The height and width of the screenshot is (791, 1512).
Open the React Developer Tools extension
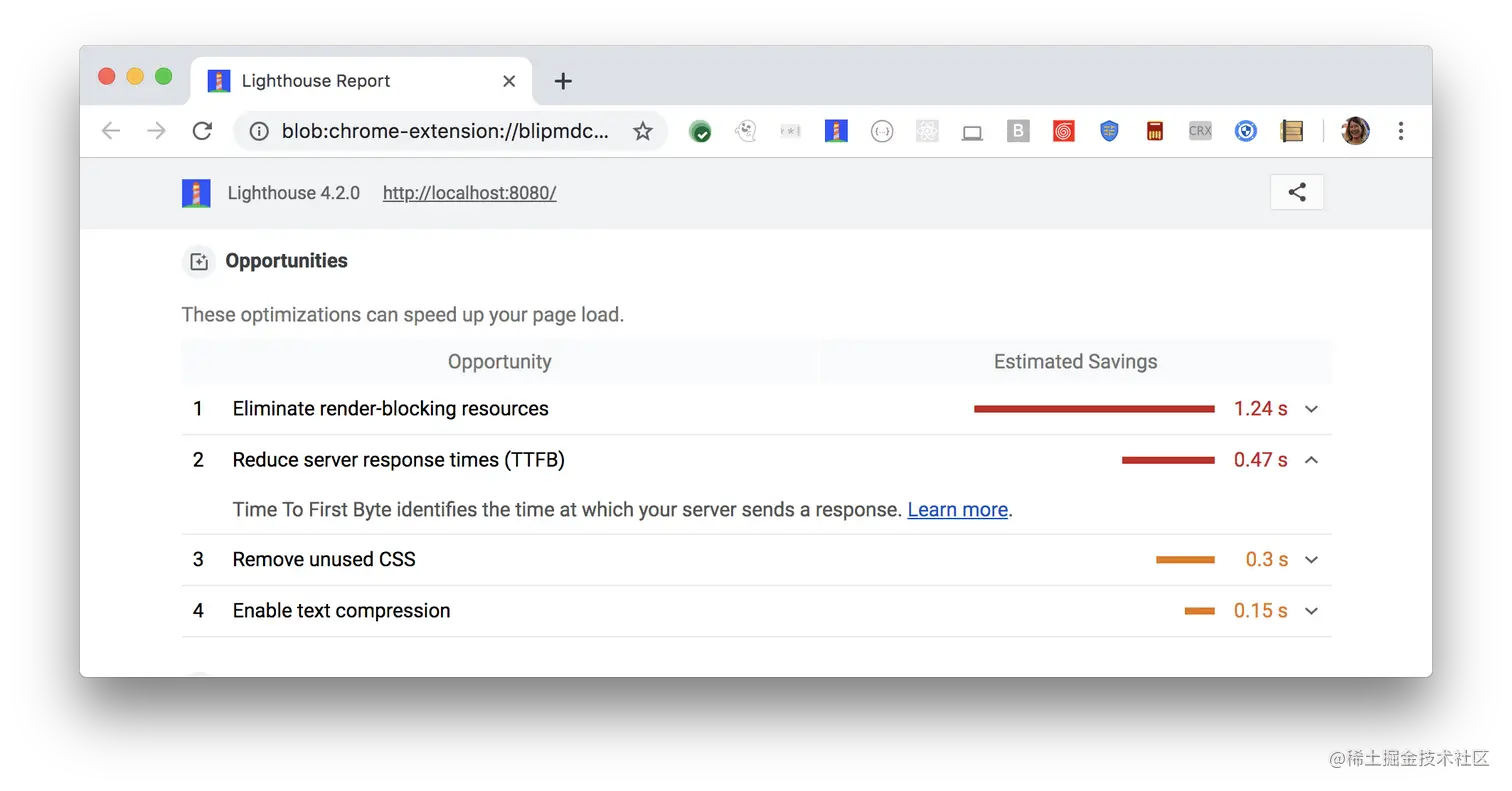[927, 131]
